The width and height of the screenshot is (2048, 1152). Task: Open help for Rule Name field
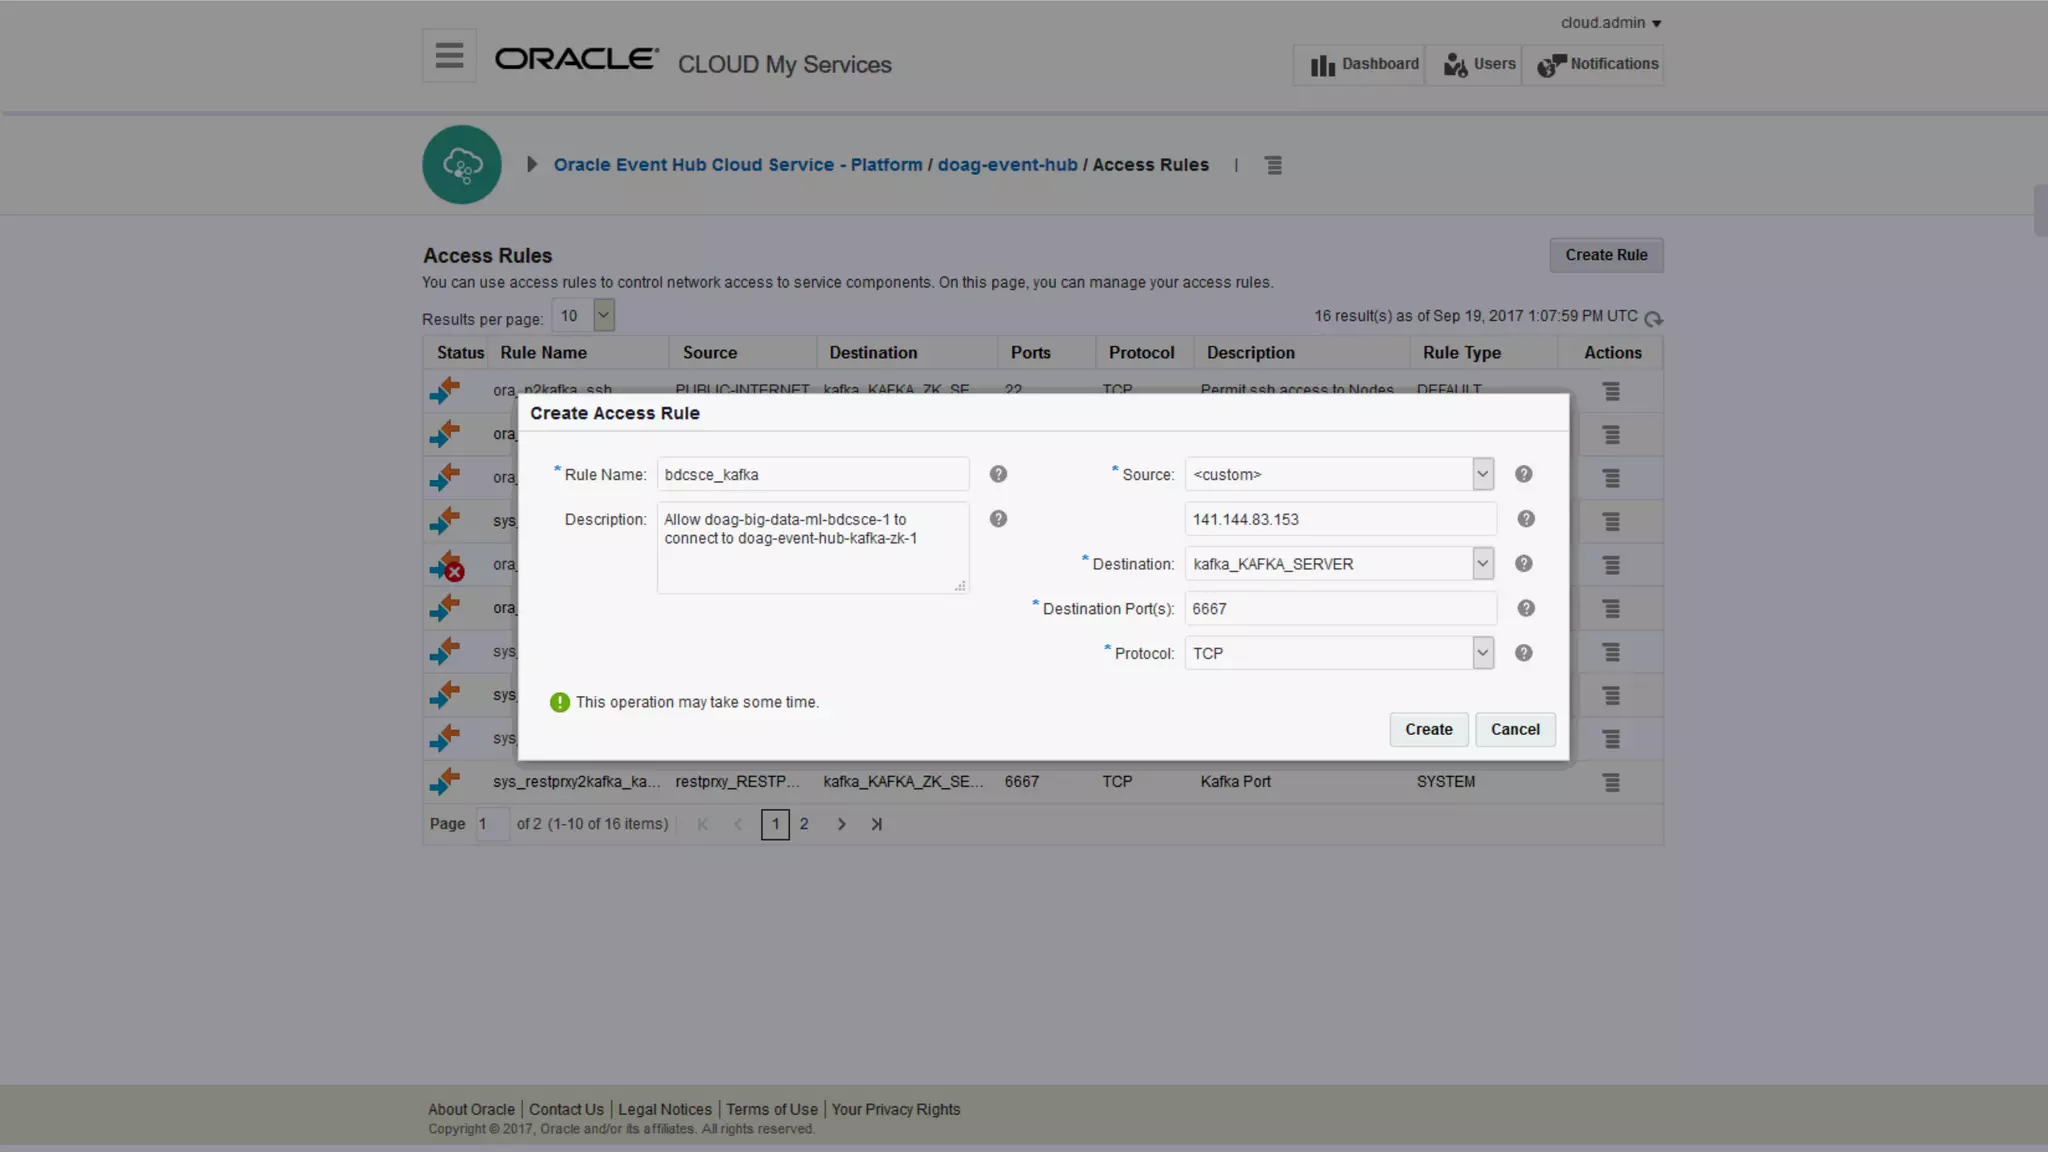point(998,474)
